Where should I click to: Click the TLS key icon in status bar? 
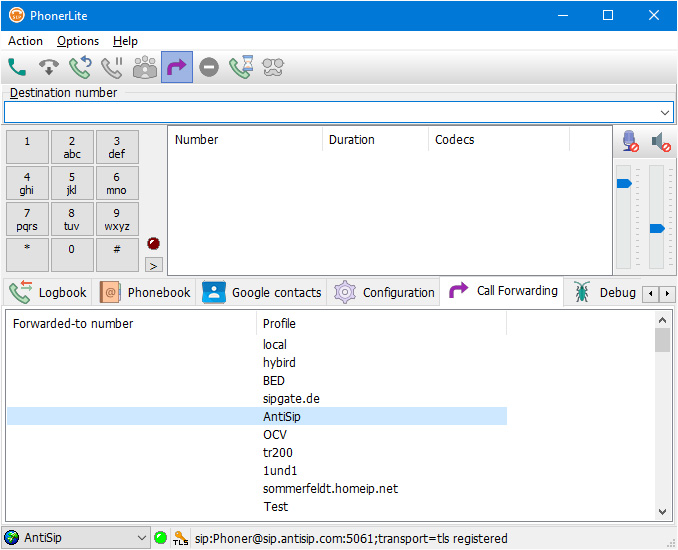[x=180, y=538]
